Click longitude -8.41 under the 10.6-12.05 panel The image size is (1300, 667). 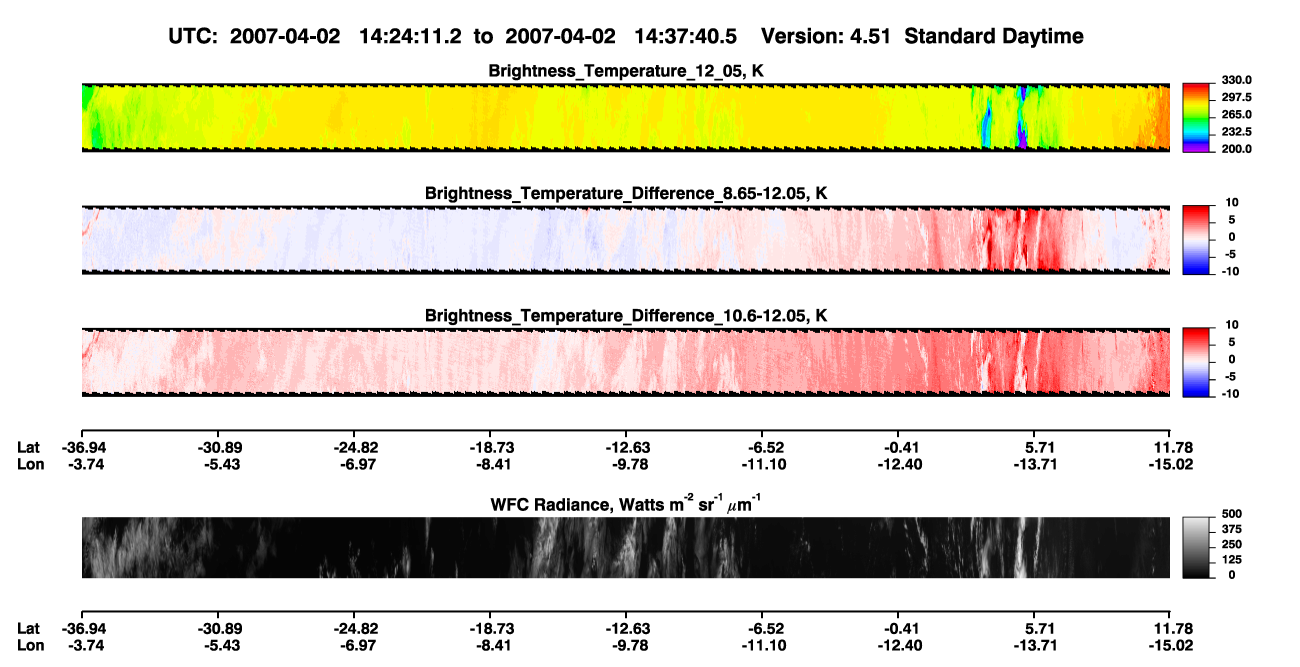(x=489, y=463)
